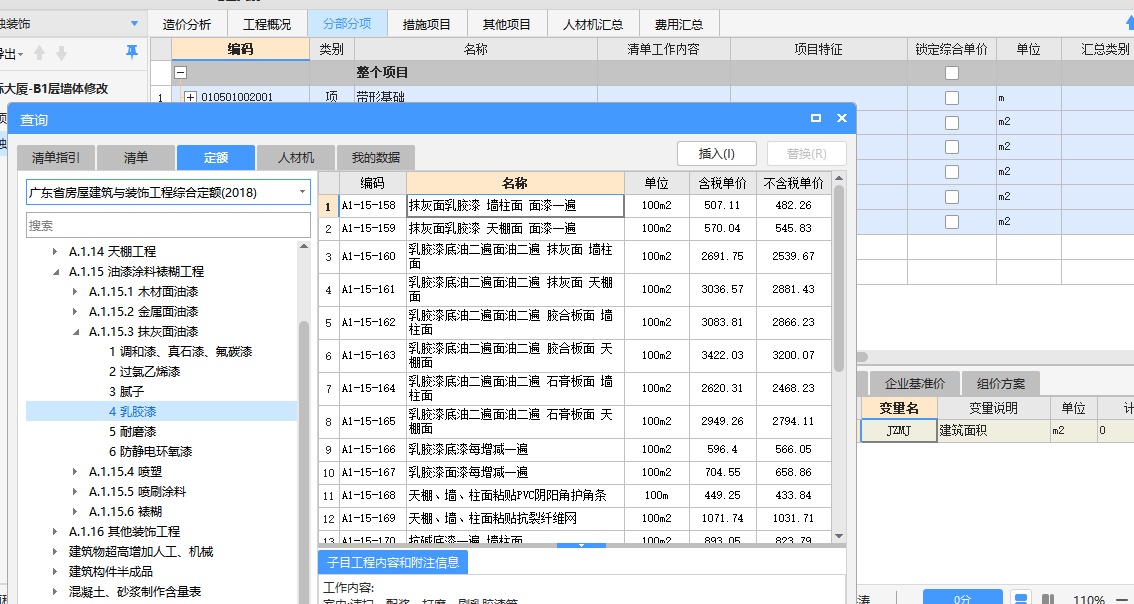
Task: Select tree item 5 耐磨漆
Action: [133, 432]
